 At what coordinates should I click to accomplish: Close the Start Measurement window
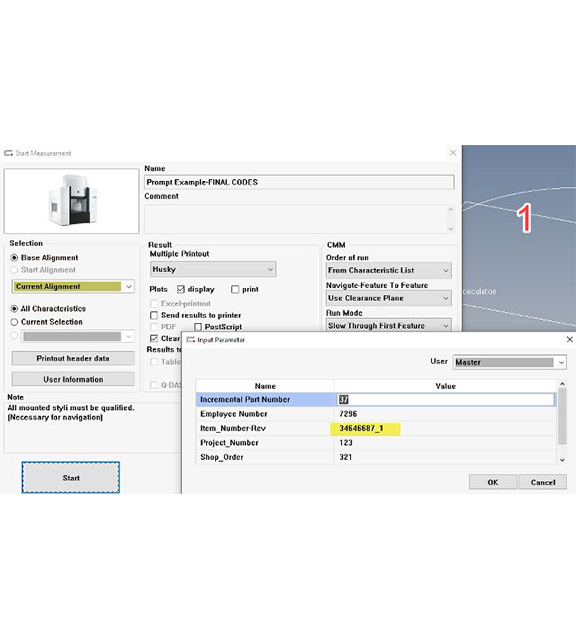[x=453, y=153]
